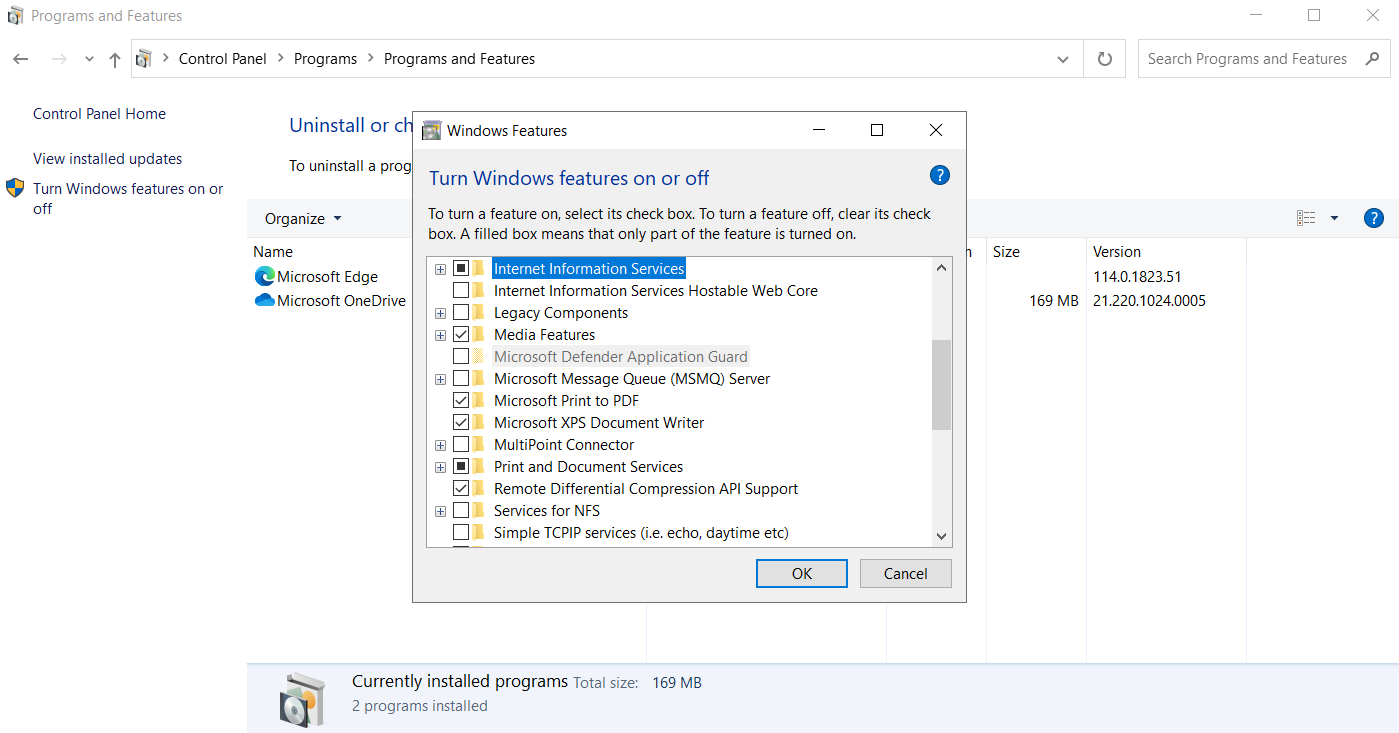Click the Programs and Features title bar icon

(x=15, y=16)
